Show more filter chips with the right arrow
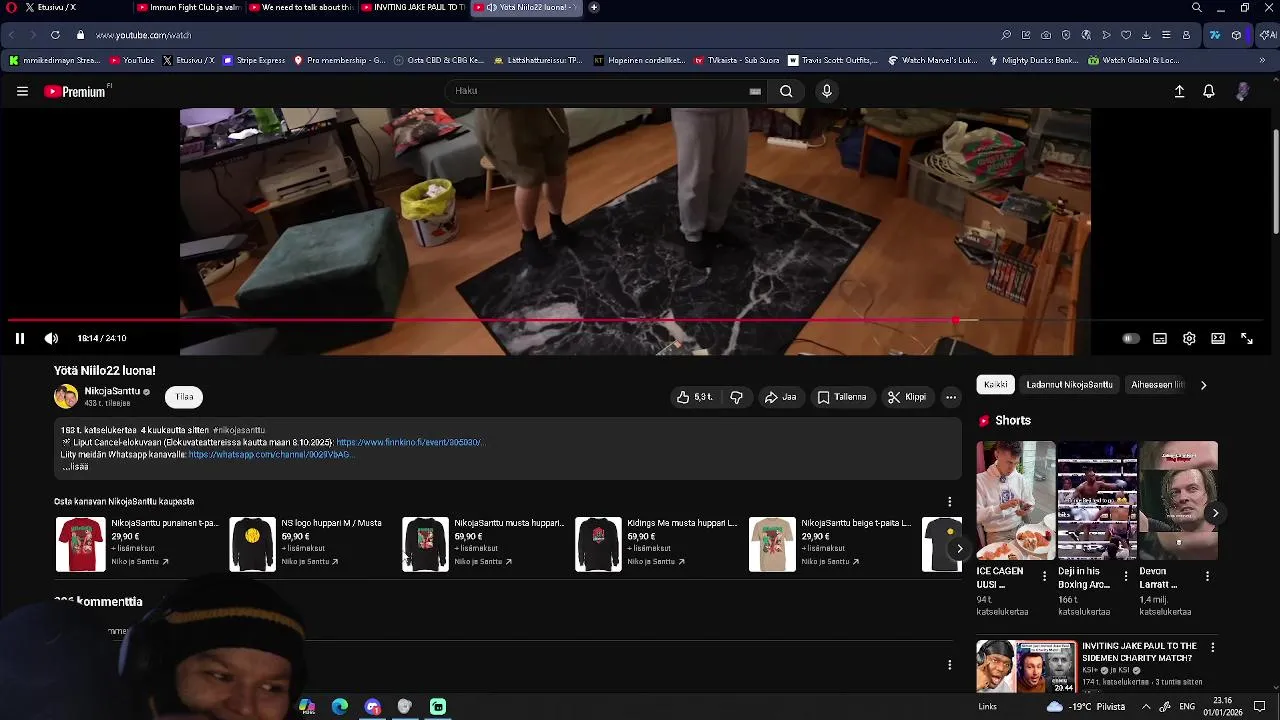Image resolution: width=1280 pixels, height=720 pixels. [x=1203, y=385]
